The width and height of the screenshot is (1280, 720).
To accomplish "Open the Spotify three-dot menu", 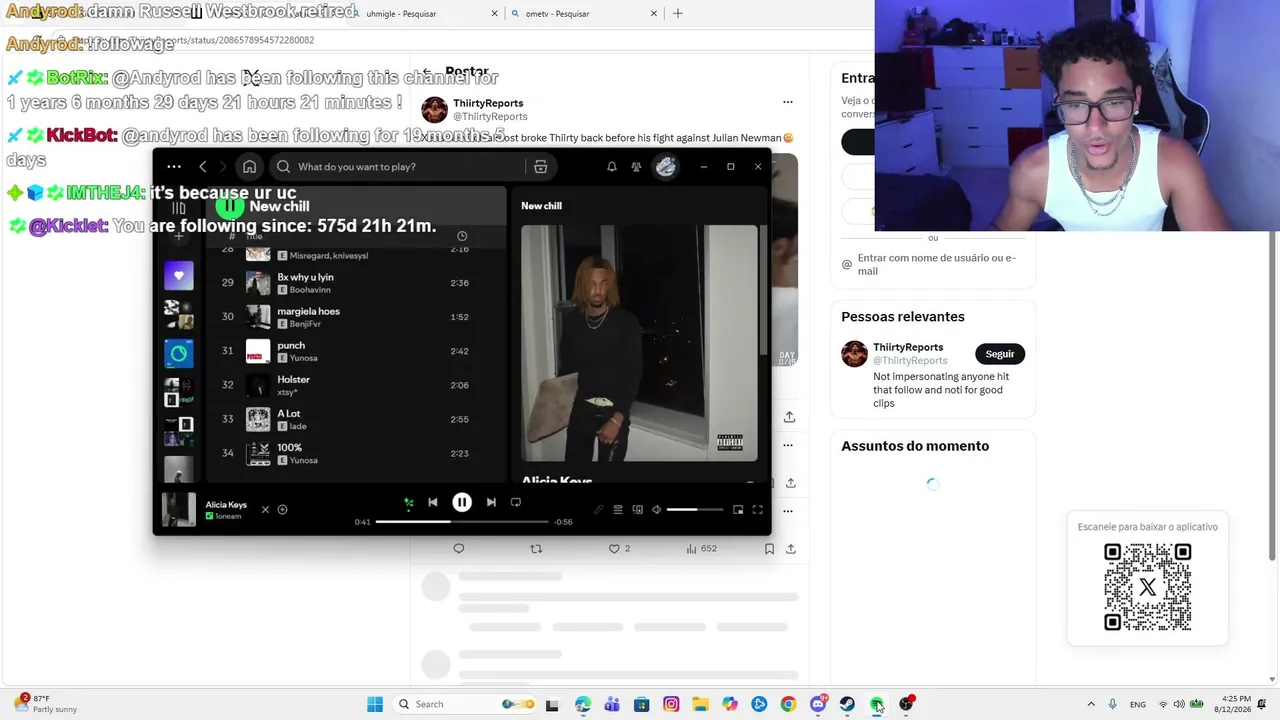I will (174, 167).
